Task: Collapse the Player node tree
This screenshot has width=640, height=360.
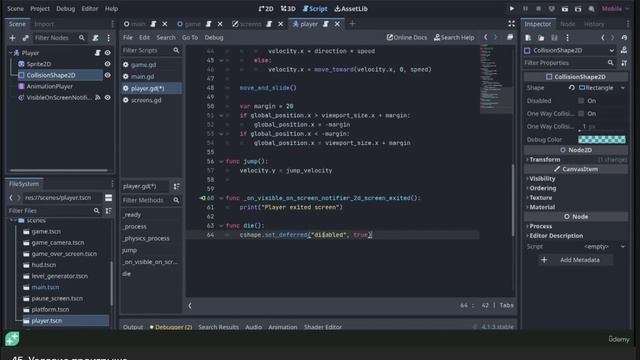Action: (11, 53)
